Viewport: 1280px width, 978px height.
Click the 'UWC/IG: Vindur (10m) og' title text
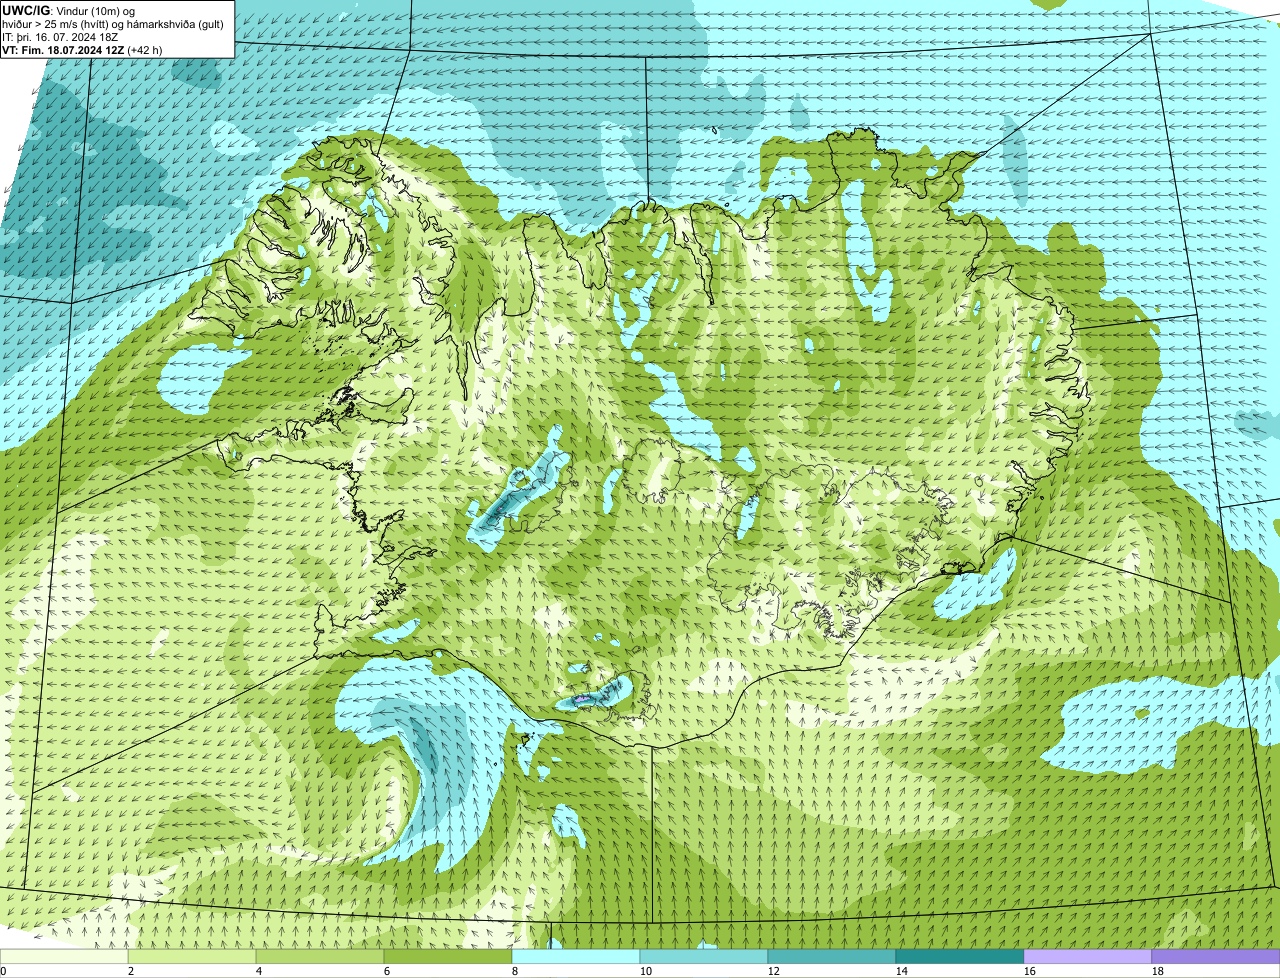pyautogui.click(x=69, y=10)
